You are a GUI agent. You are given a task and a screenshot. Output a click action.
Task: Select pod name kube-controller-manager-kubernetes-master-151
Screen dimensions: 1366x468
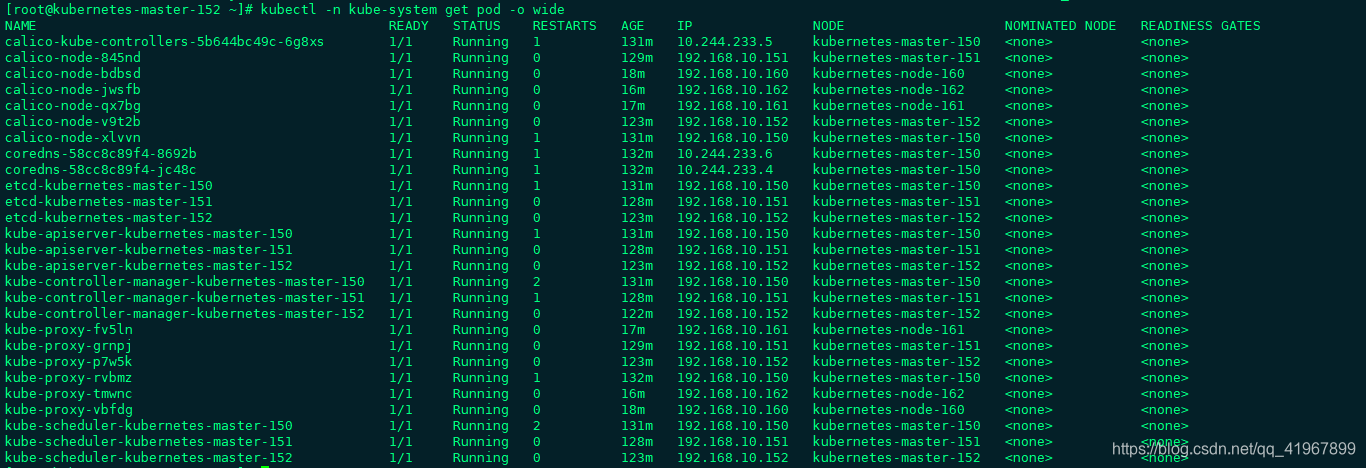click(185, 297)
